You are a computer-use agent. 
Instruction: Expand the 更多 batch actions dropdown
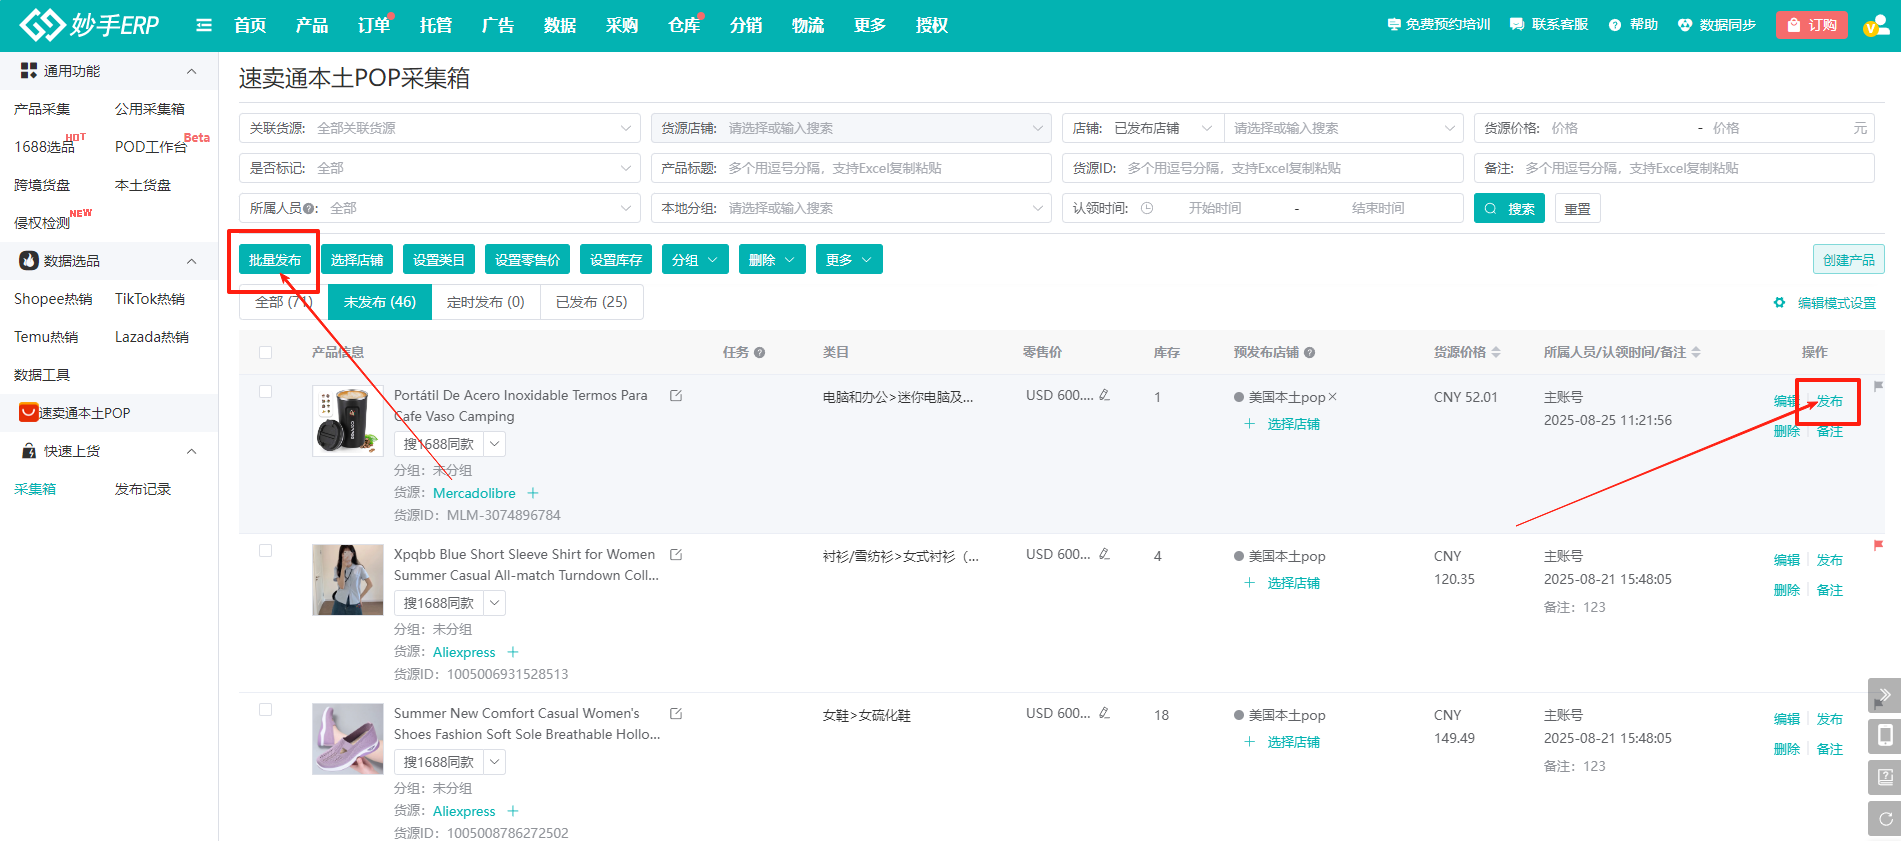click(848, 260)
